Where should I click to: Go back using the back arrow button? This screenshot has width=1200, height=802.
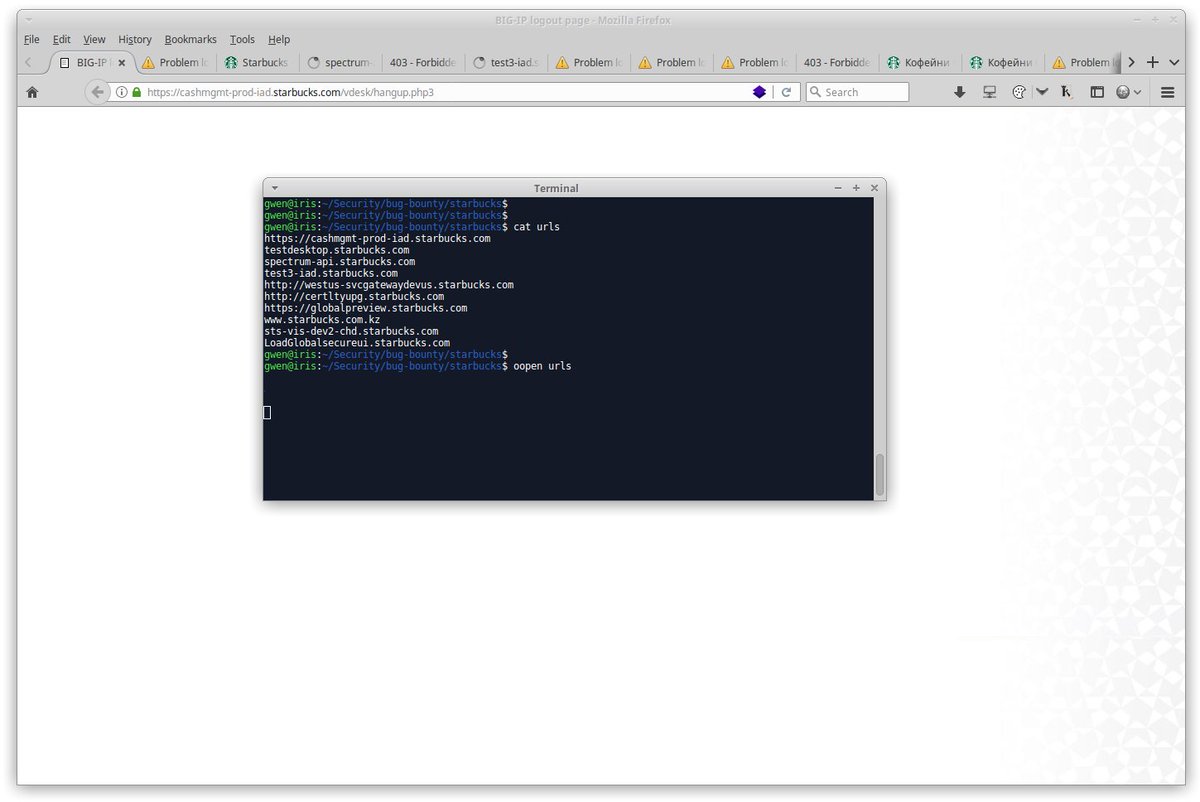(97, 92)
